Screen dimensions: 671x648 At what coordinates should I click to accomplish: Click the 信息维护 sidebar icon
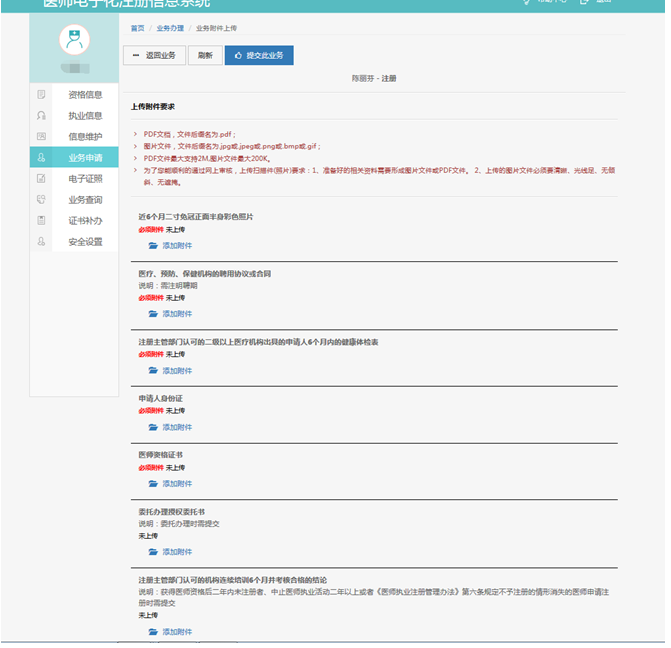coord(41,136)
